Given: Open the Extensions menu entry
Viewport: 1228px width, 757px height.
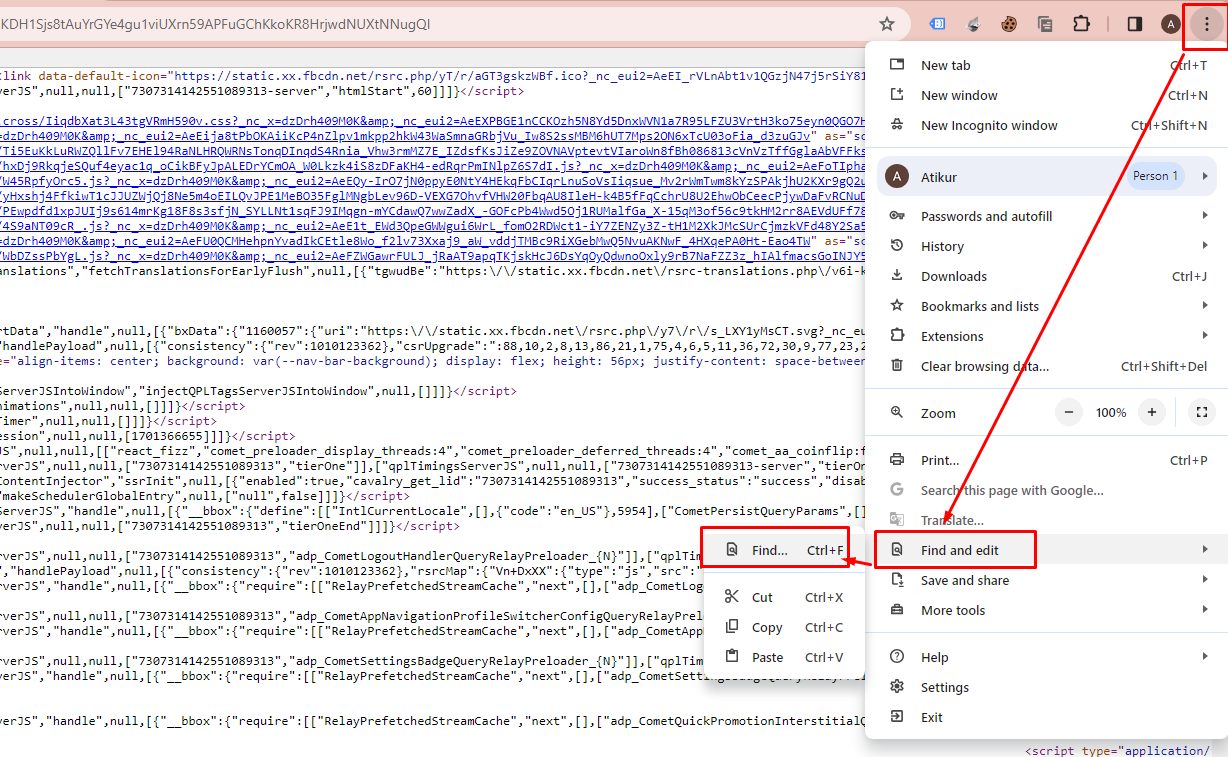Looking at the screenshot, I should [x=1045, y=336].
